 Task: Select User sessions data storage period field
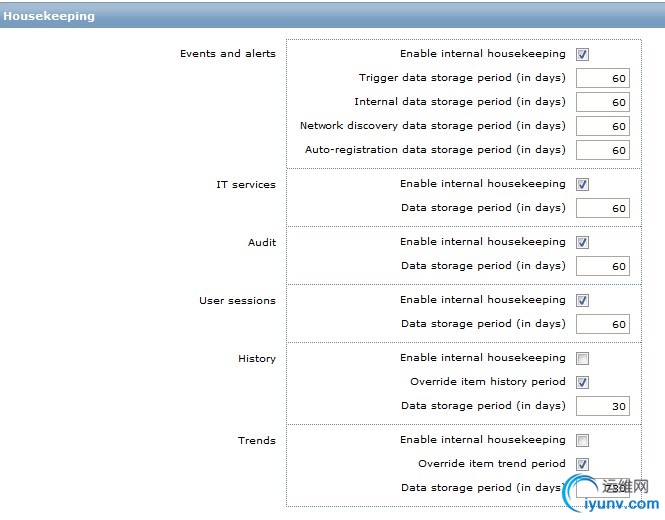pos(603,325)
